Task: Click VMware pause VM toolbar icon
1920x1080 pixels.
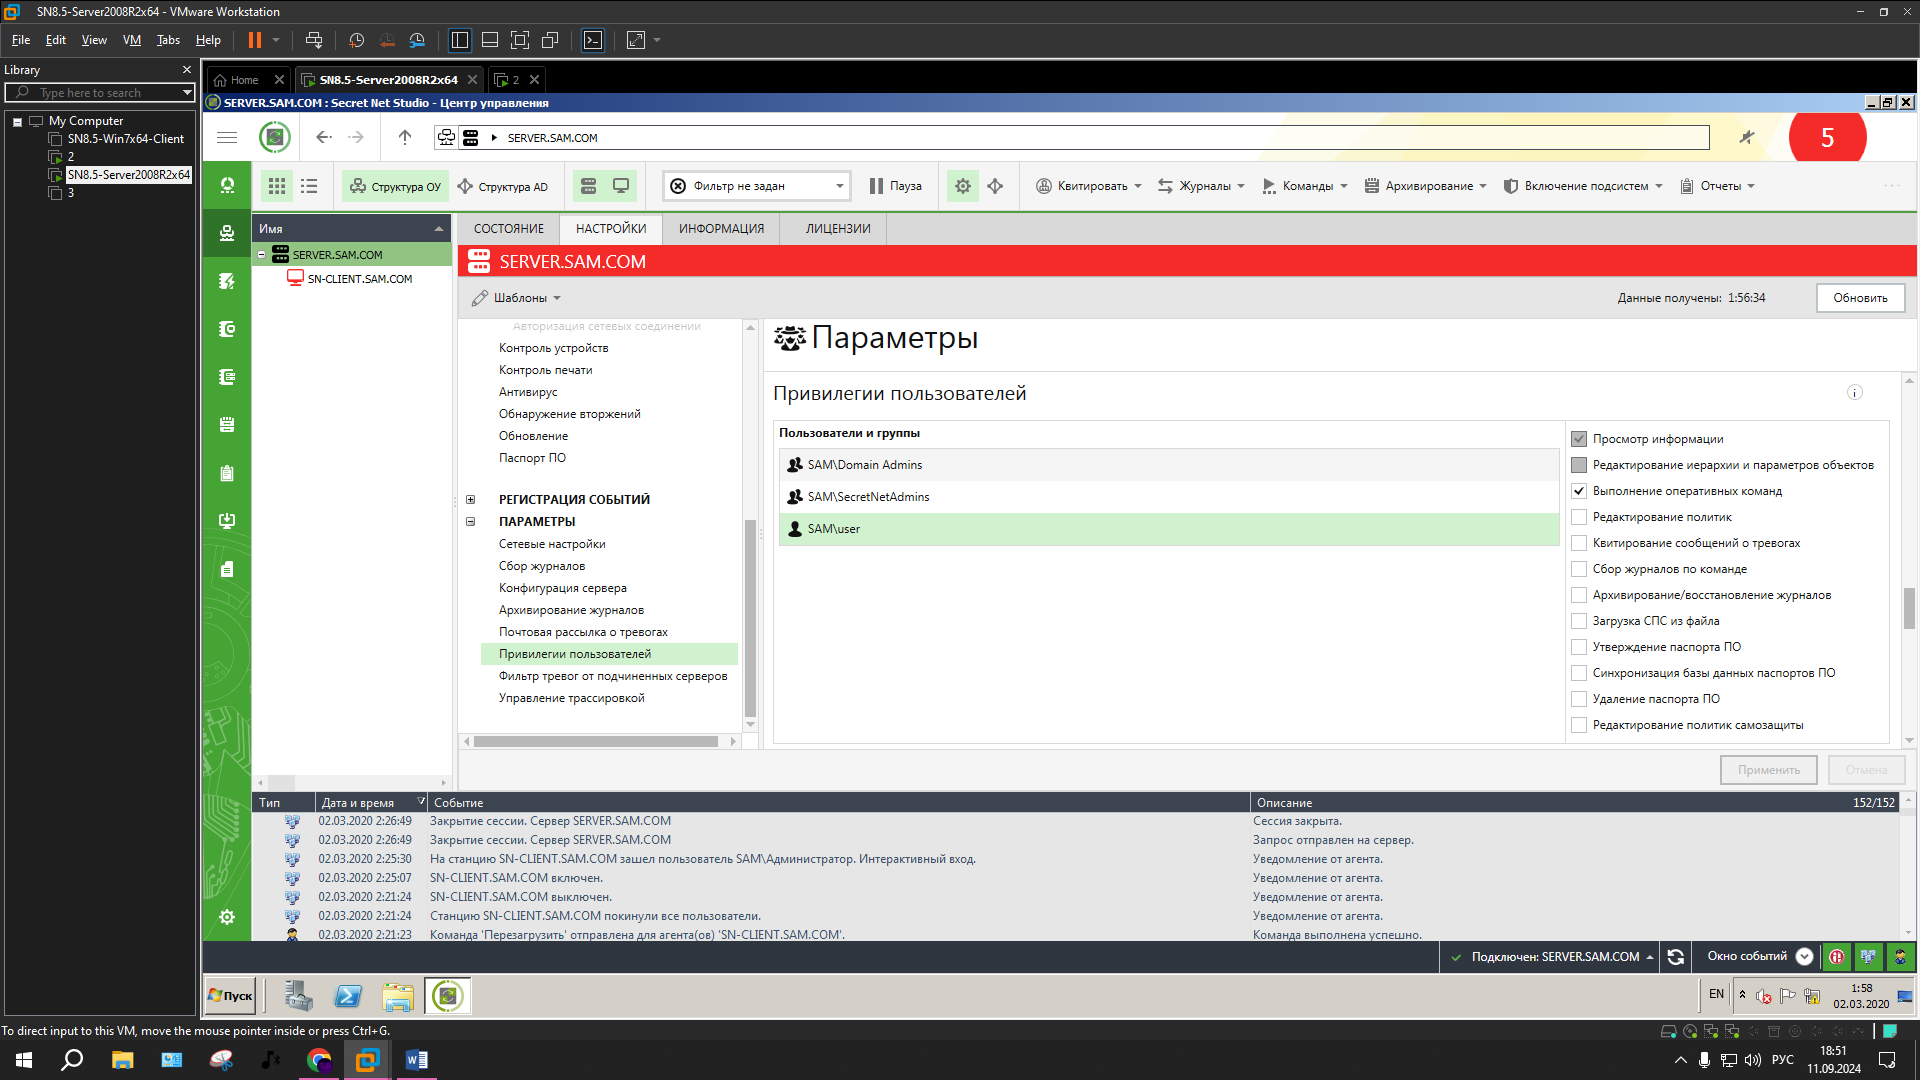Action: tap(255, 40)
